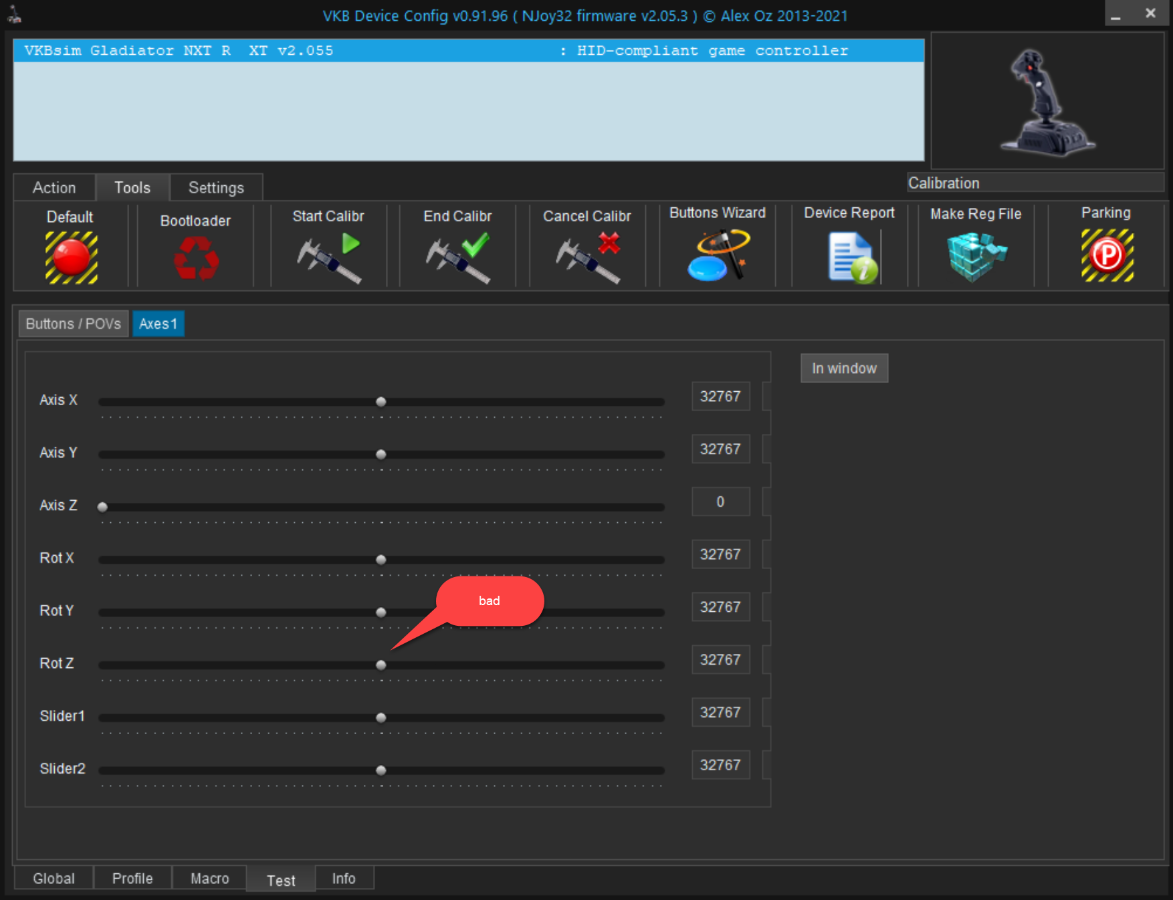Click the Axis Z slider handle
Screen dimensions: 1173x900
point(102,507)
